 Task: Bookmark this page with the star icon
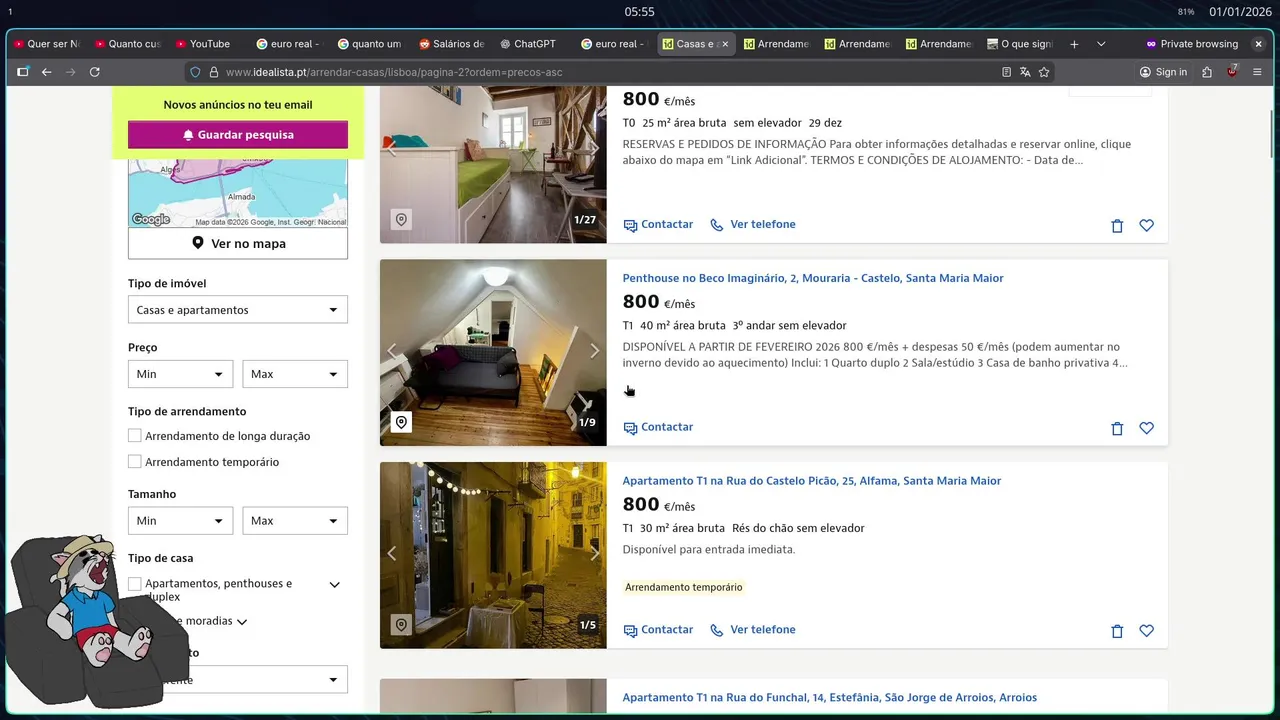coord(1044,72)
